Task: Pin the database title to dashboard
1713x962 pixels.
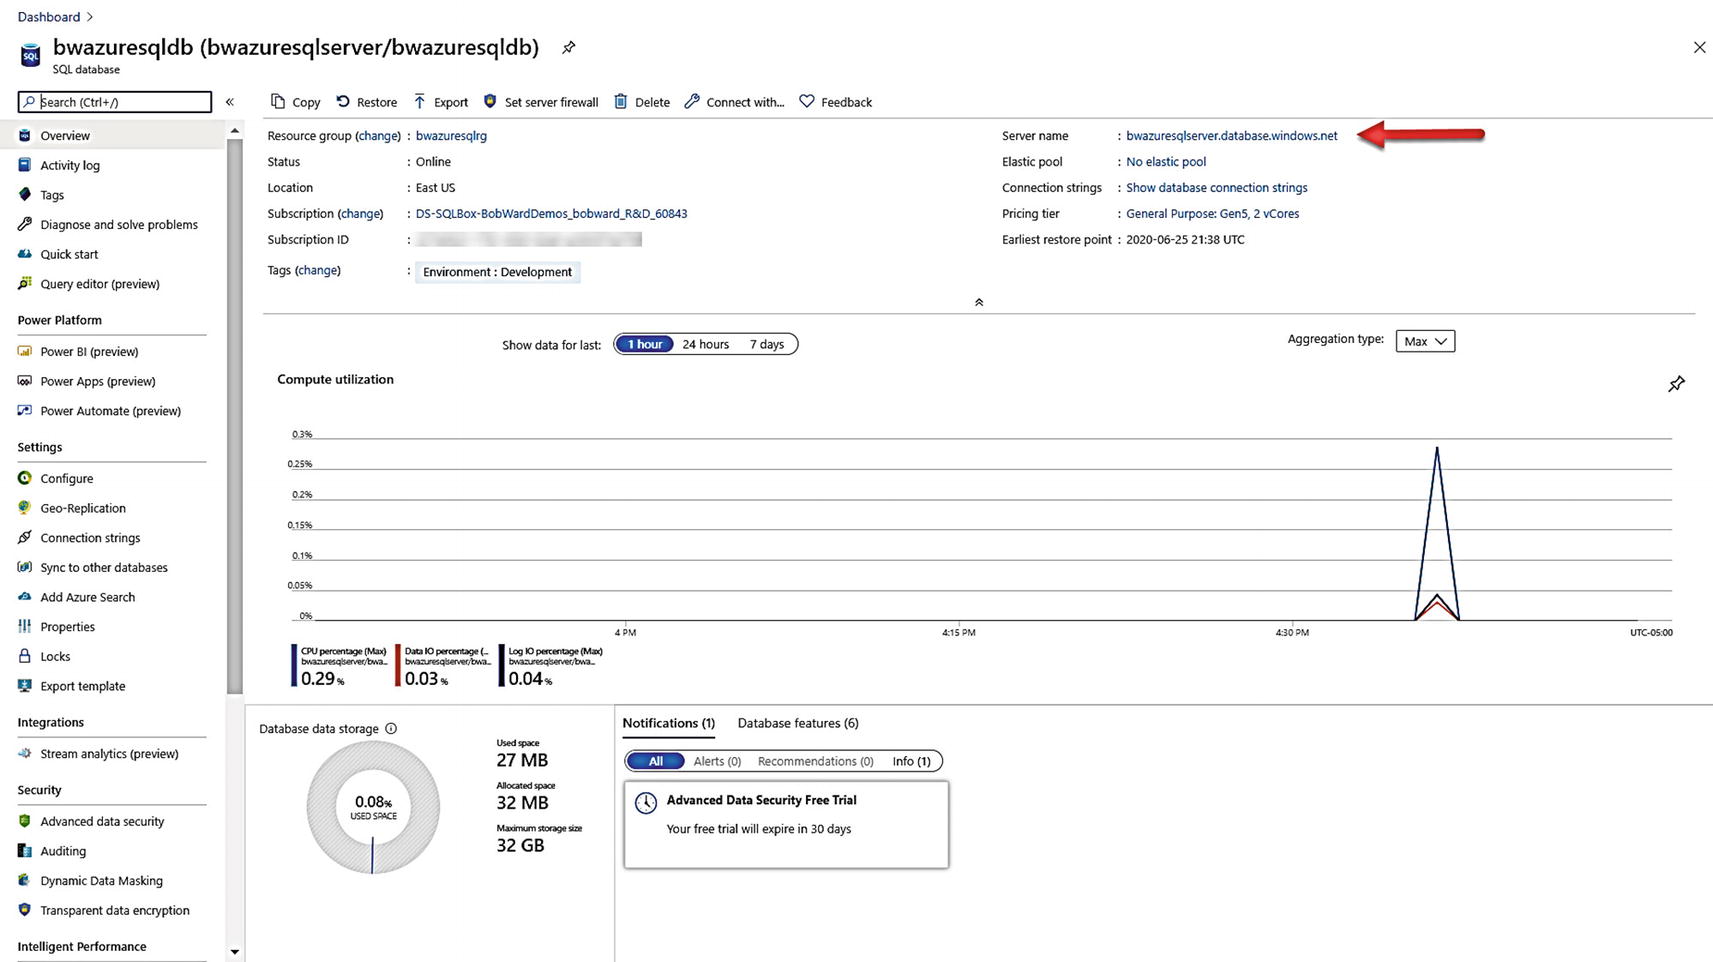Action: pyautogui.click(x=568, y=47)
